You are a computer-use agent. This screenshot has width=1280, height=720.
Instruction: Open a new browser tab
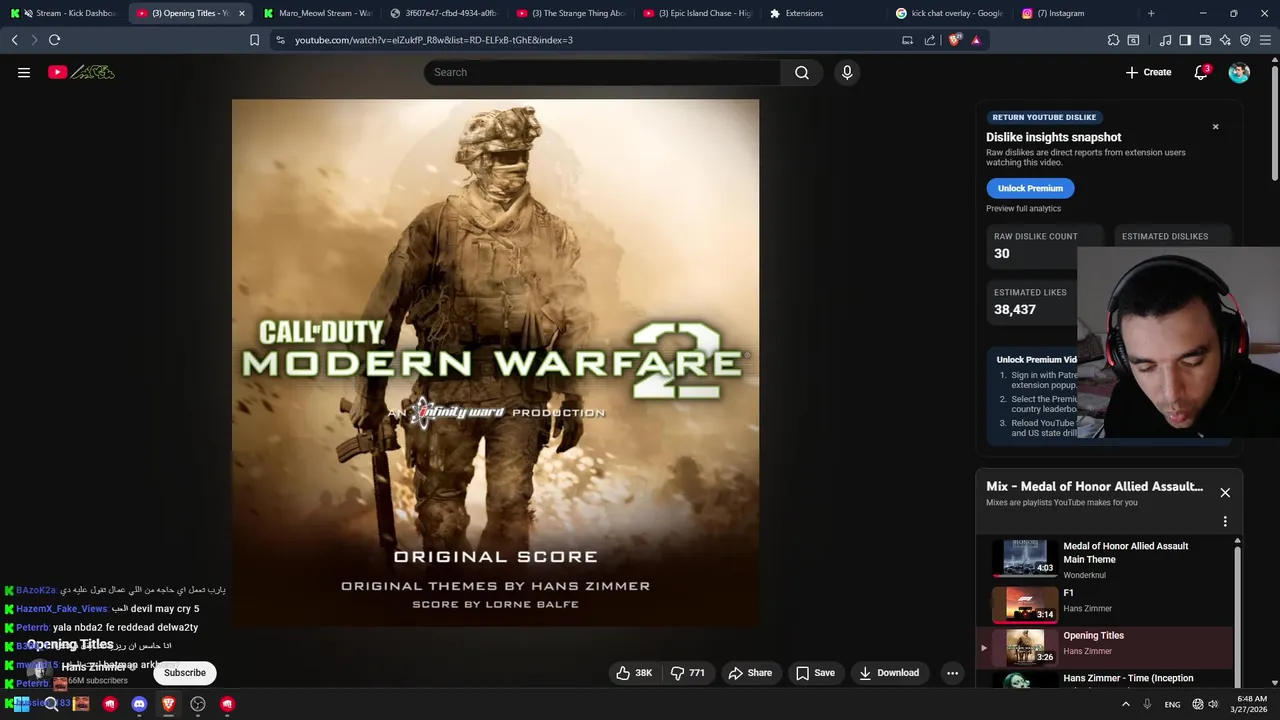click(x=1151, y=13)
